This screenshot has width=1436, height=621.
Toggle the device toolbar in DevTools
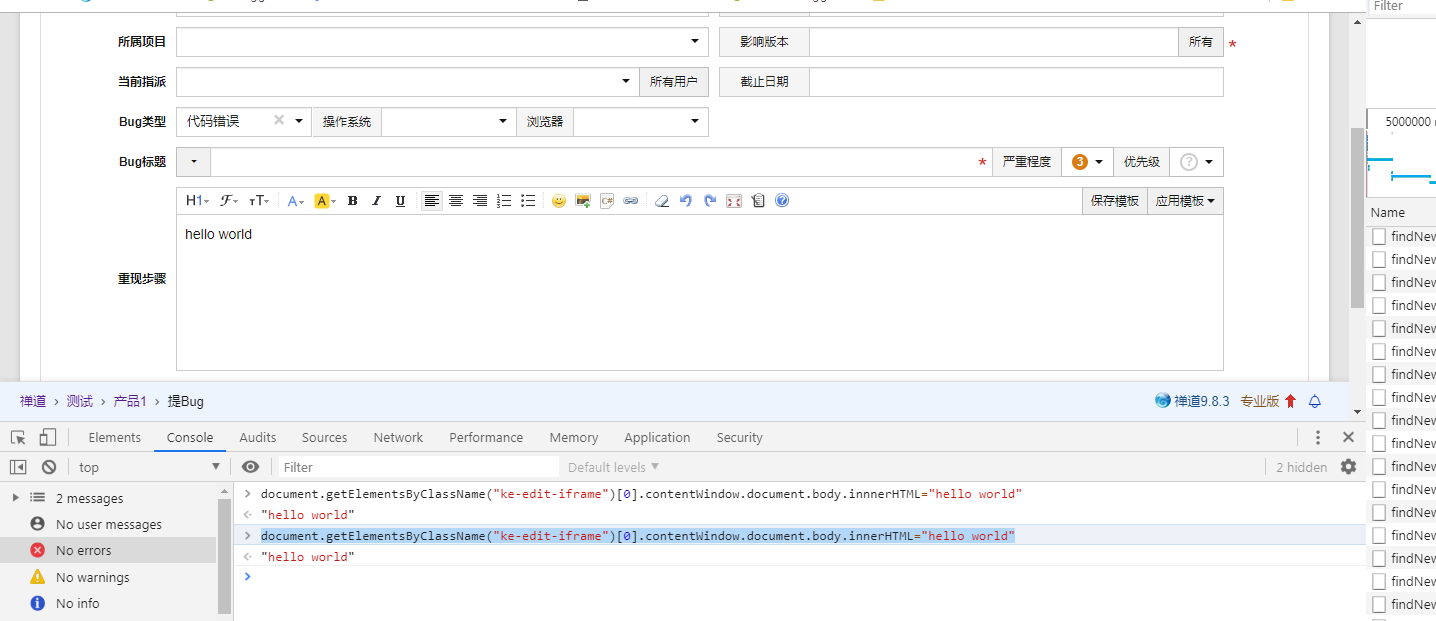tap(48, 437)
